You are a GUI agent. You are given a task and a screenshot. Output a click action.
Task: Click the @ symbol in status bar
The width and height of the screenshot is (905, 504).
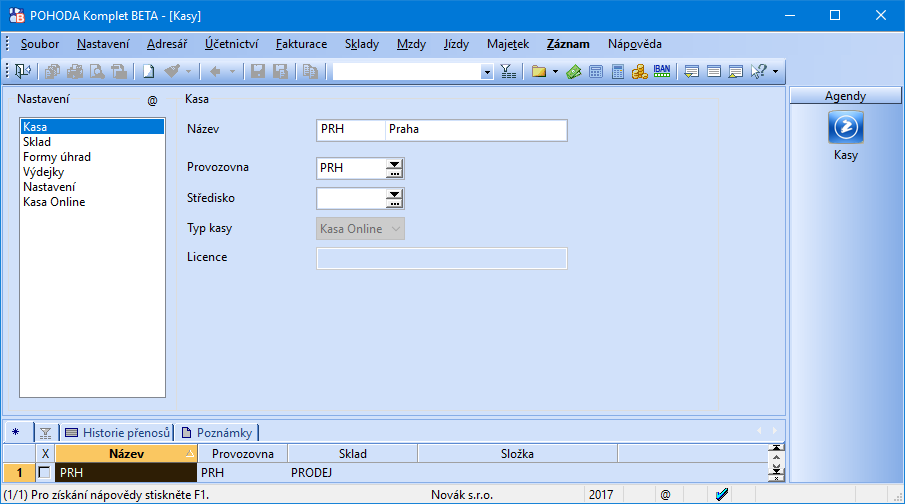[x=665, y=494]
